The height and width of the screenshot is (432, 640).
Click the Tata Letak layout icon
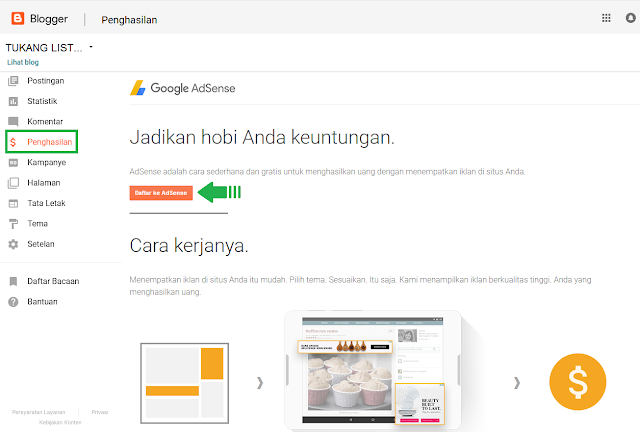13,203
